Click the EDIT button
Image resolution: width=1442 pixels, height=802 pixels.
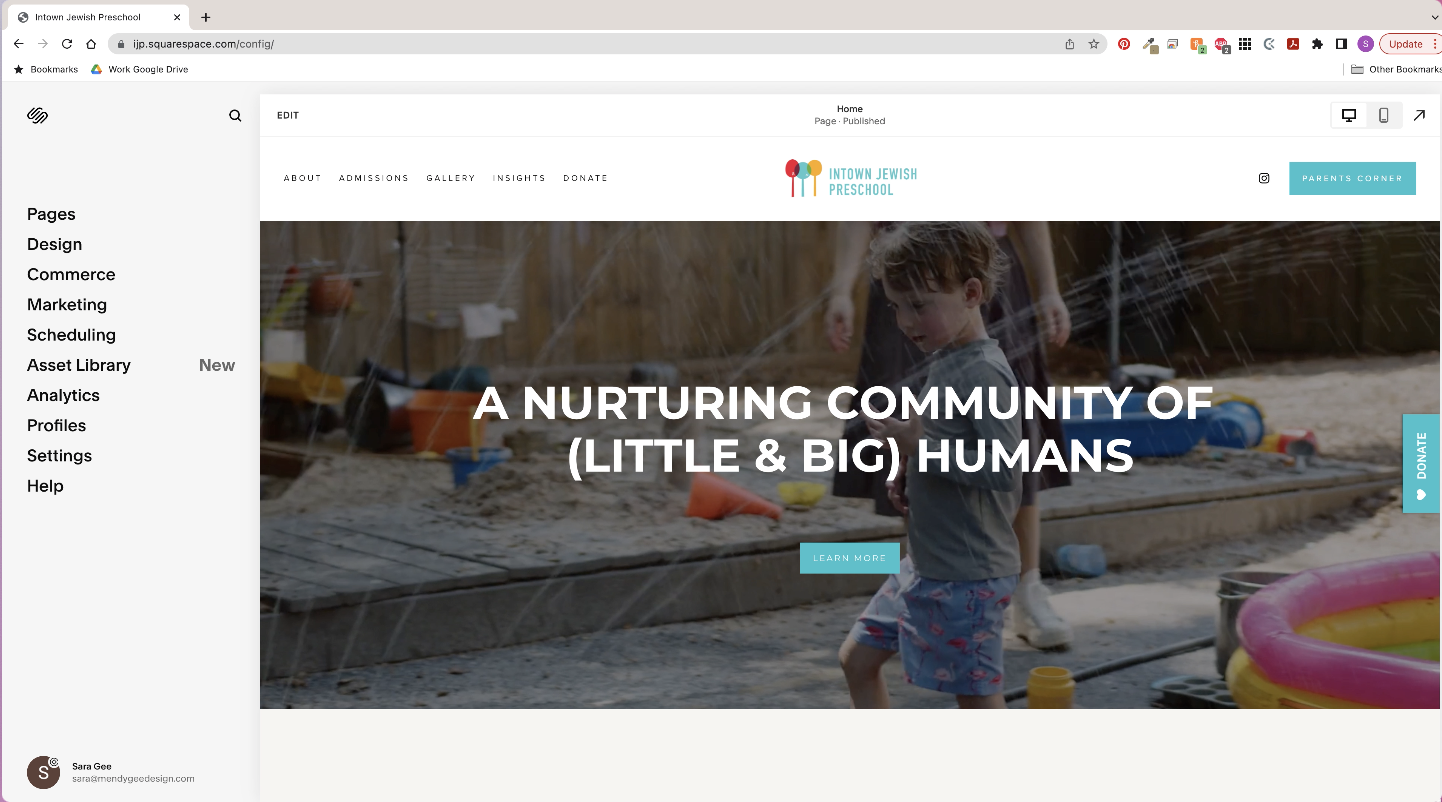[288, 116]
